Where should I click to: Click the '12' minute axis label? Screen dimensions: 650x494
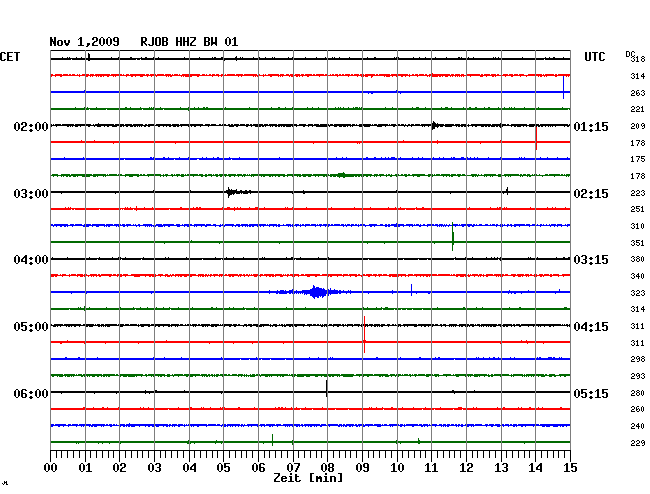(x=466, y=468)
